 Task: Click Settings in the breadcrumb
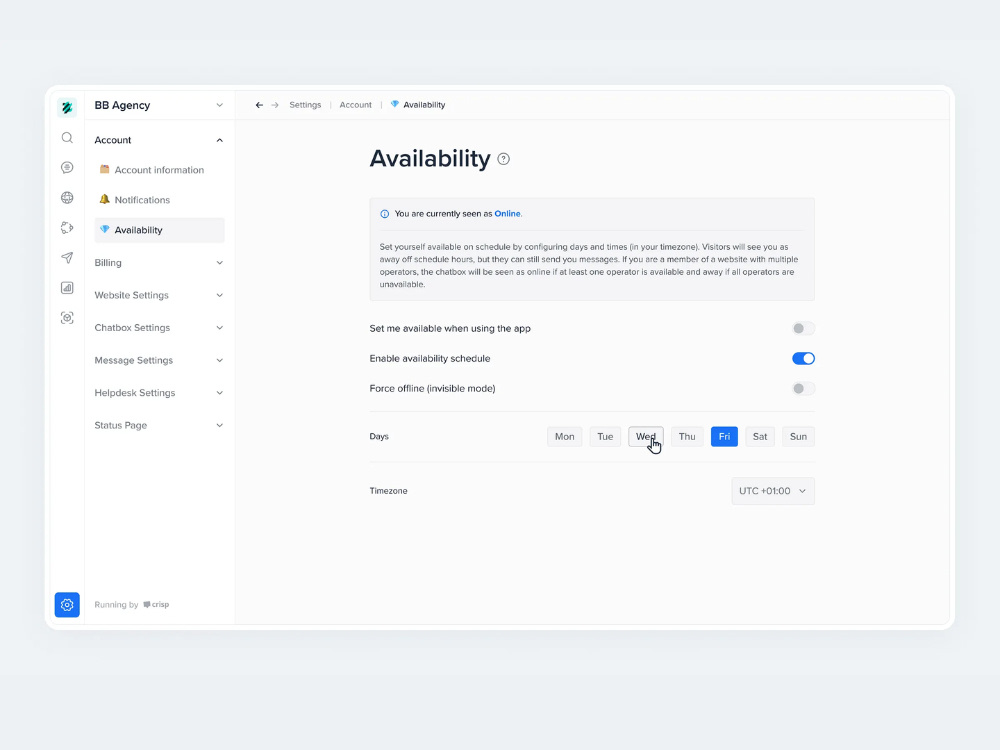pyautogui.click(x=305, y=105)
